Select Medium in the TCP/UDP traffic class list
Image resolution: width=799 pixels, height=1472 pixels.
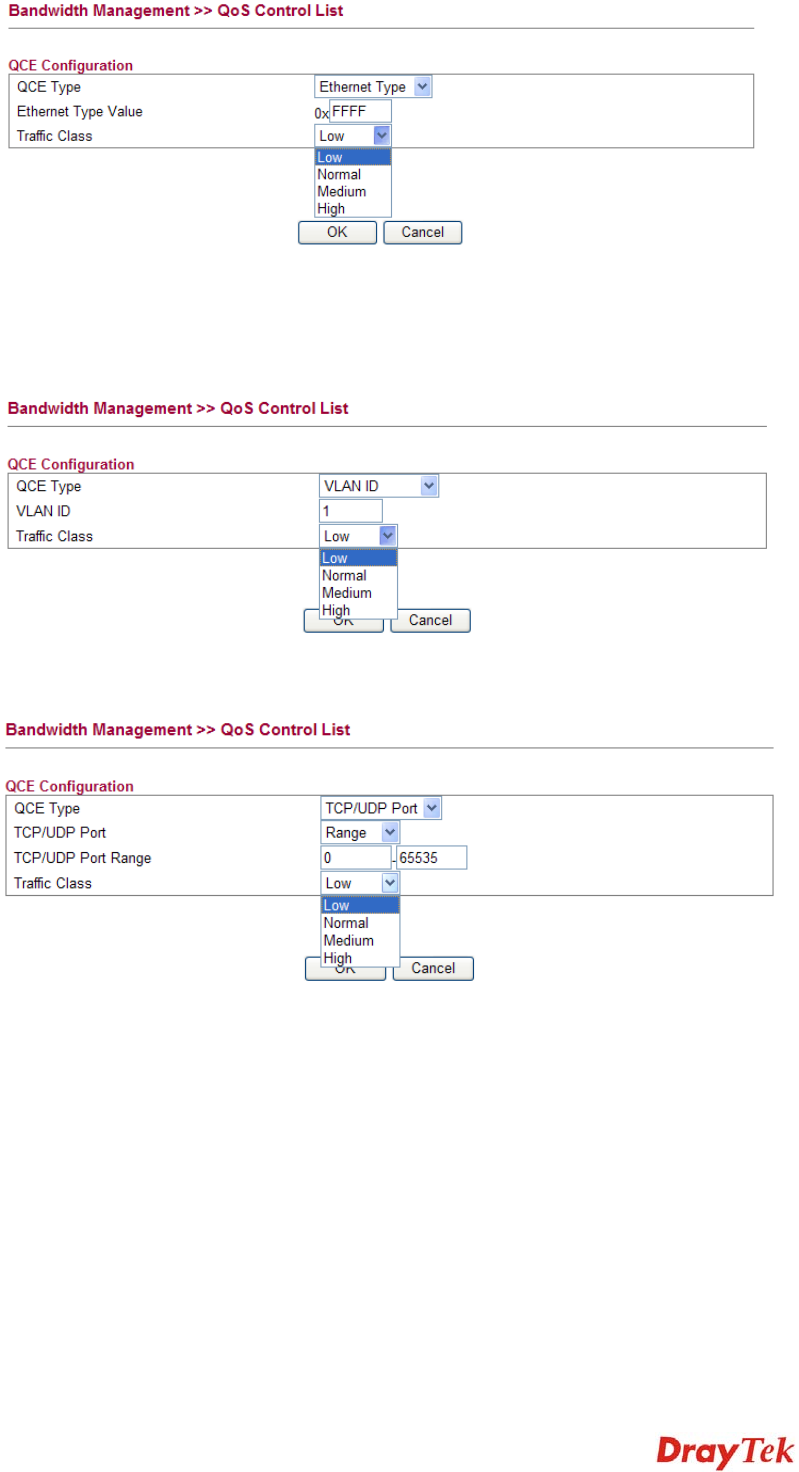[x=348, y=940]
